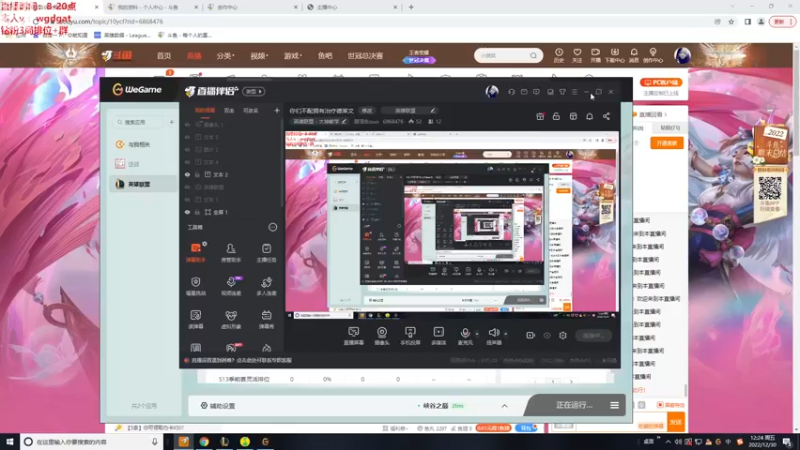
Task: Click WeGame 搜索应用 search field
Action: [139, 122]
